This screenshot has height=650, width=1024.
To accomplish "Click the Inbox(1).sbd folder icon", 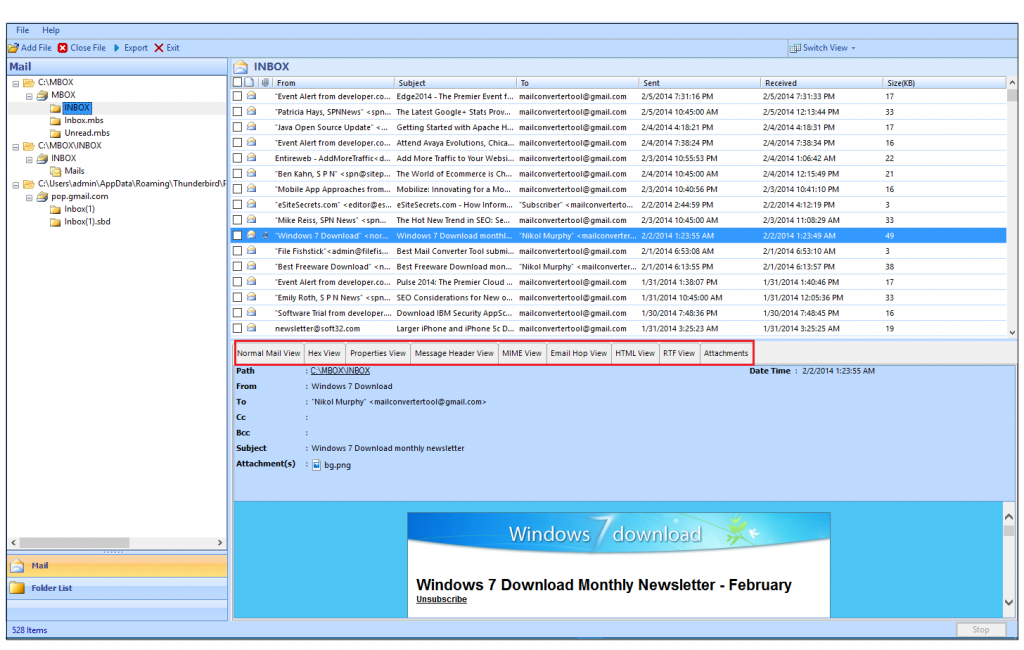I will coord(56,222).
